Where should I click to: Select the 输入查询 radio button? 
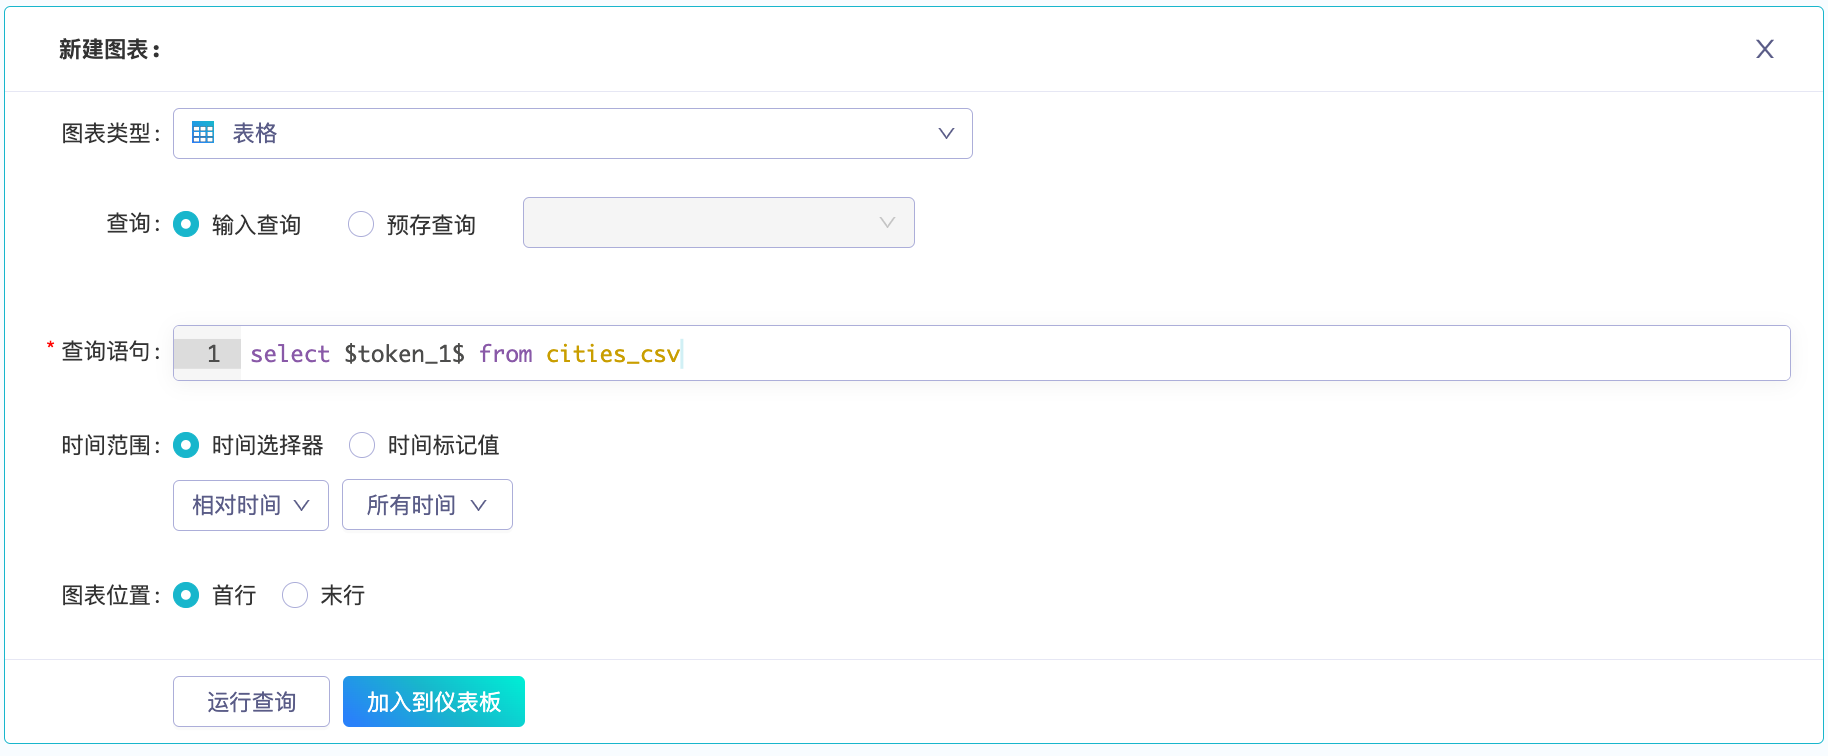tap(186, 224)
